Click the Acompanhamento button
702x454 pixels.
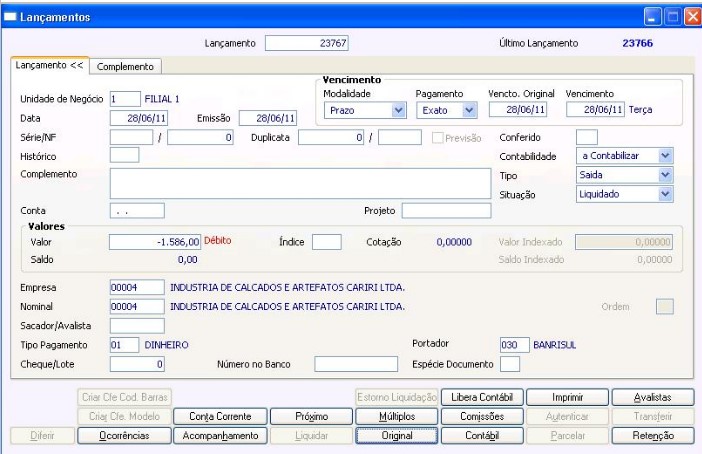click(x=220, y=436)
